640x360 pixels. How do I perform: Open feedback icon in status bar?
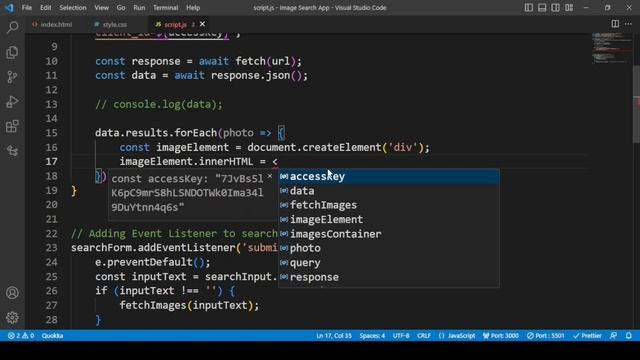613,336
